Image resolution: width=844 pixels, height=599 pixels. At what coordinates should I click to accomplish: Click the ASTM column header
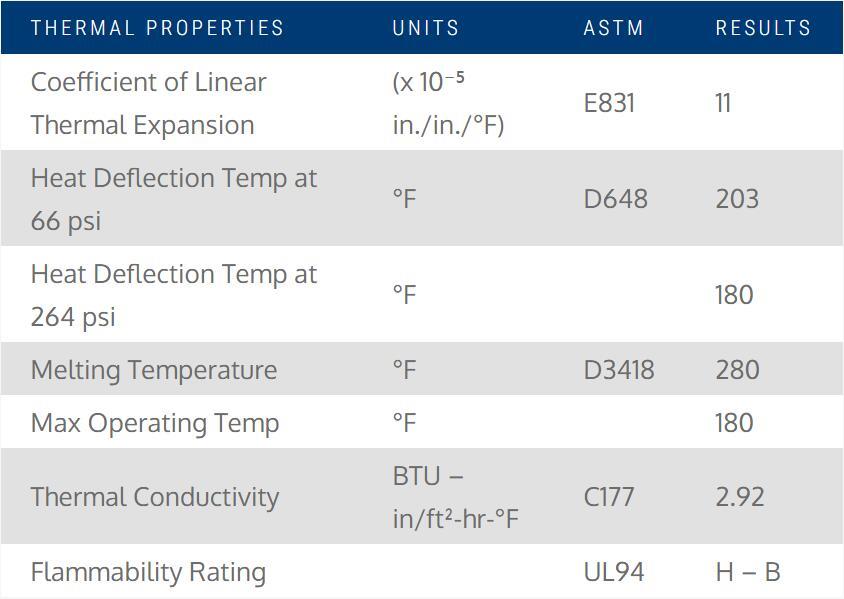click(x=614, y=27)
